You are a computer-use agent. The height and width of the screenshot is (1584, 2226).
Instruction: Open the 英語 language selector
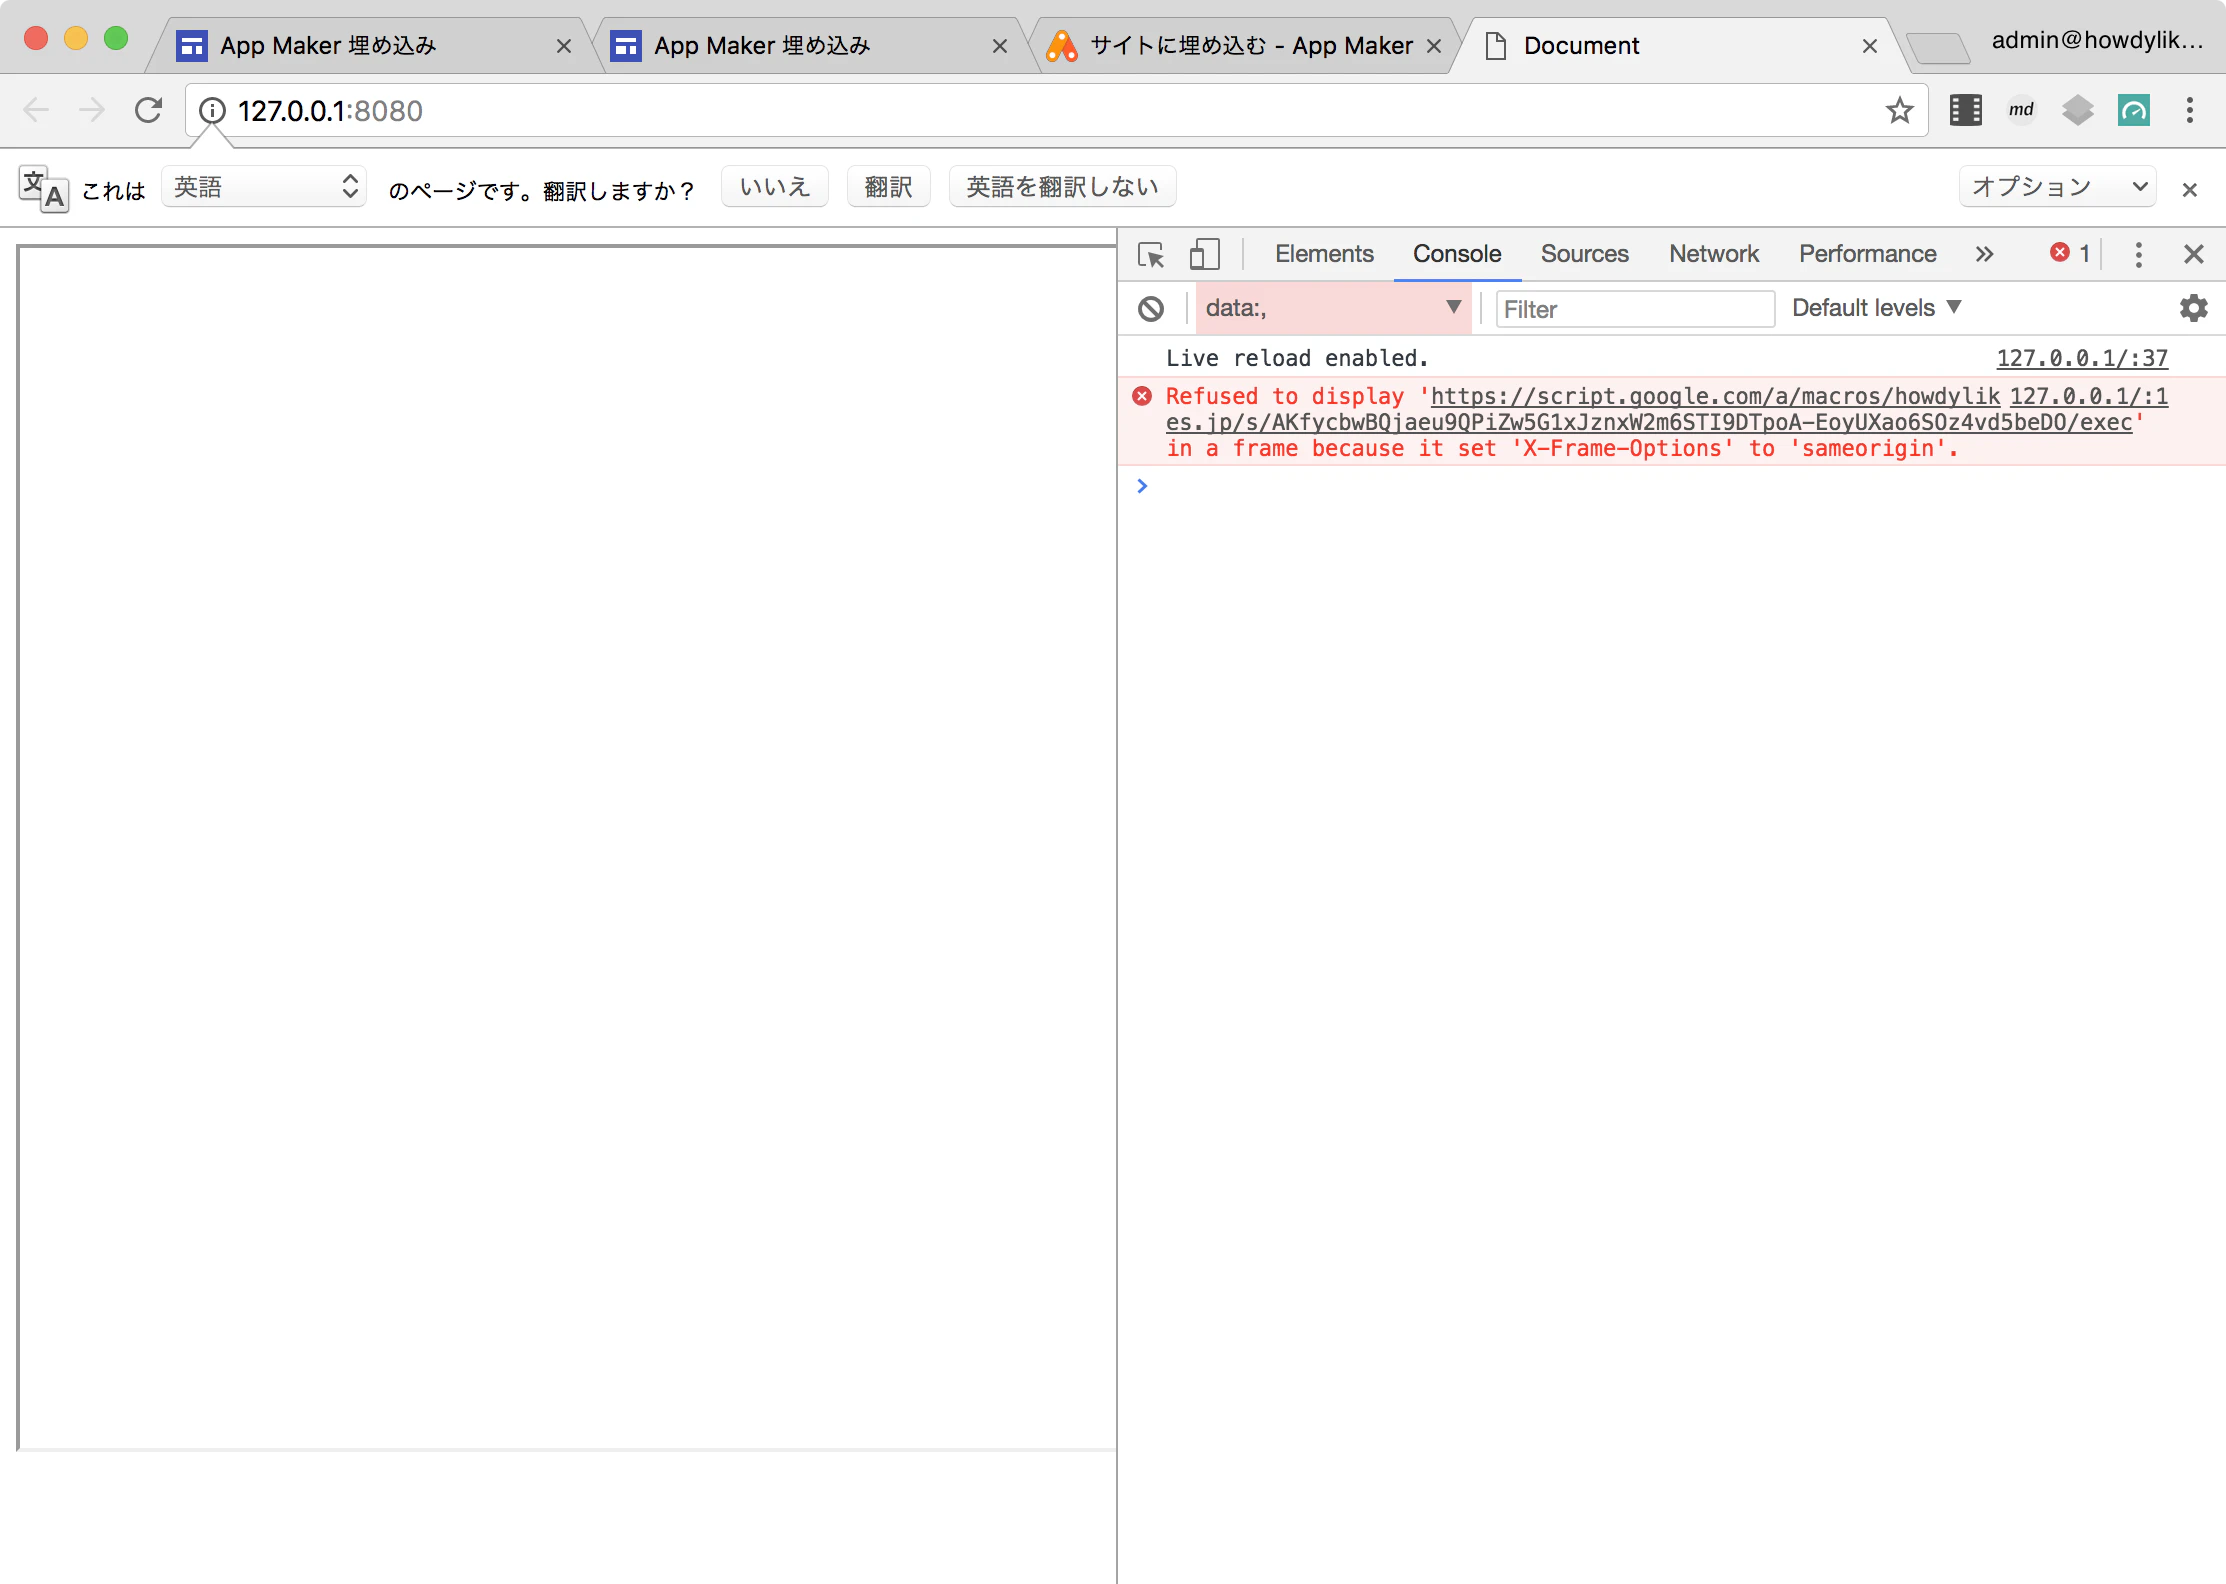264,187
